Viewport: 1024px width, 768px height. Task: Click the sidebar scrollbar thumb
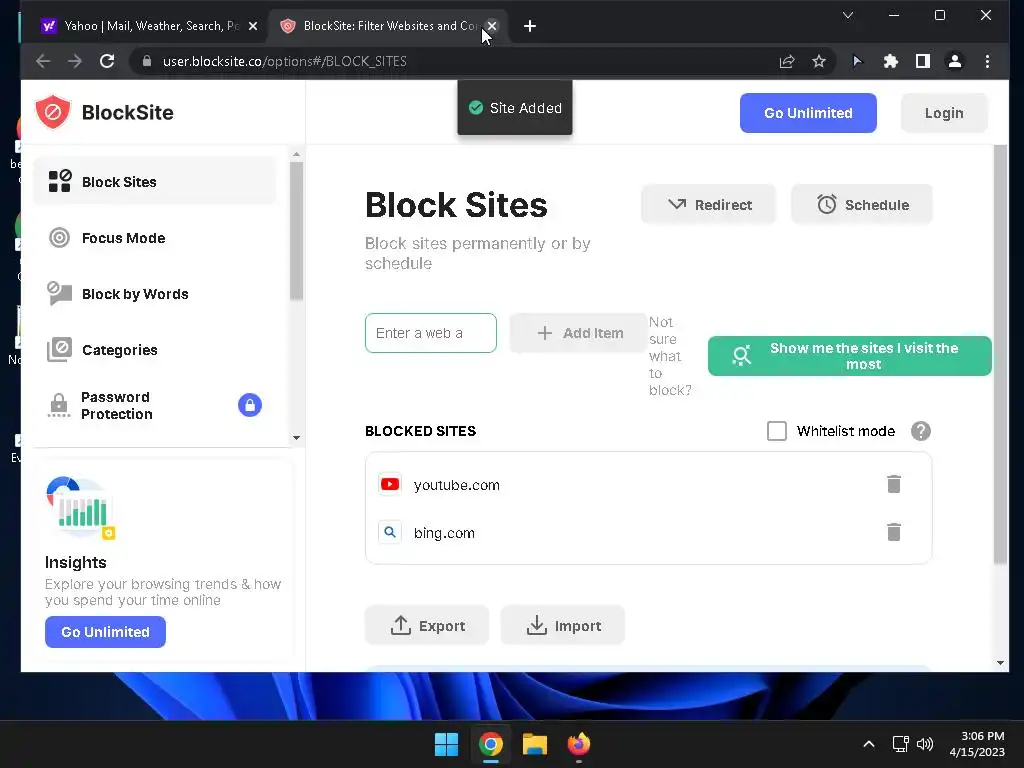click(296, 231)
